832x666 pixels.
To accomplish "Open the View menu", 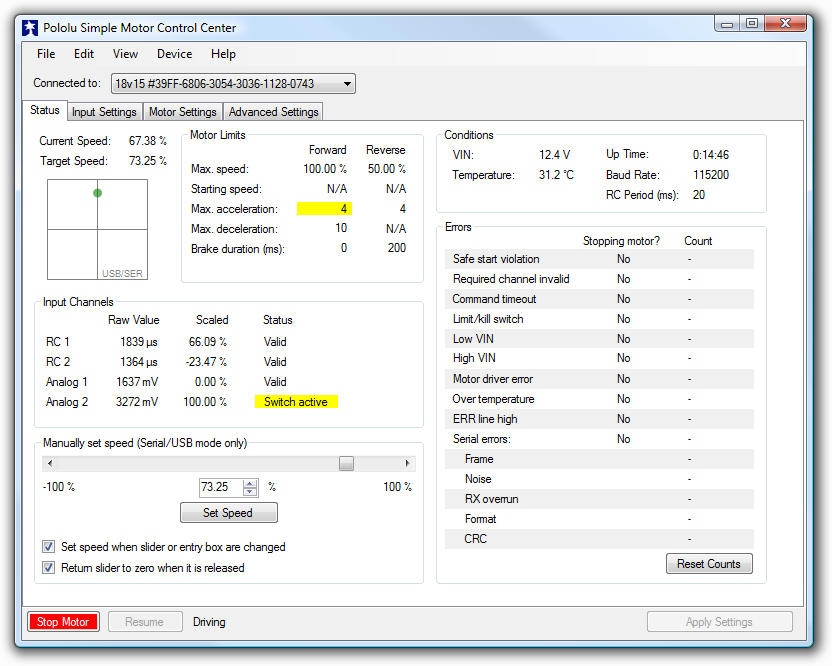I will [x=125, y=54].
